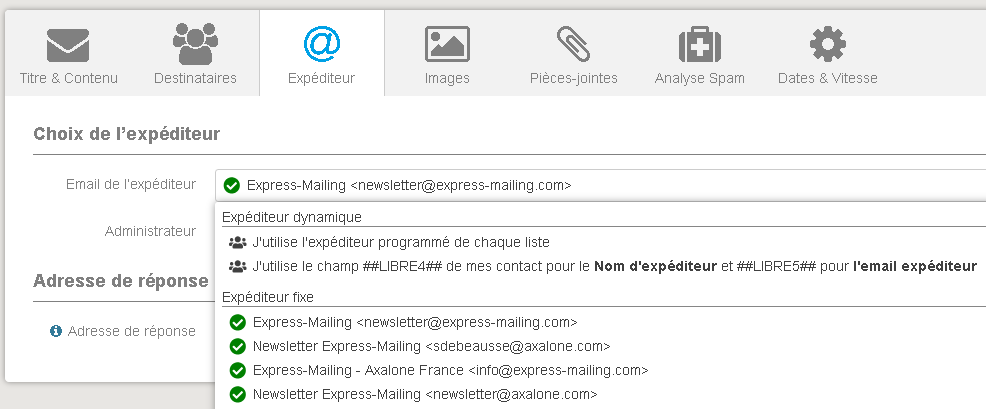Image resolution: width=986 pixels, height=409 pixels.
Task: Click green check beside info@express-mailing.com entry
Action: tap(237, 370)
